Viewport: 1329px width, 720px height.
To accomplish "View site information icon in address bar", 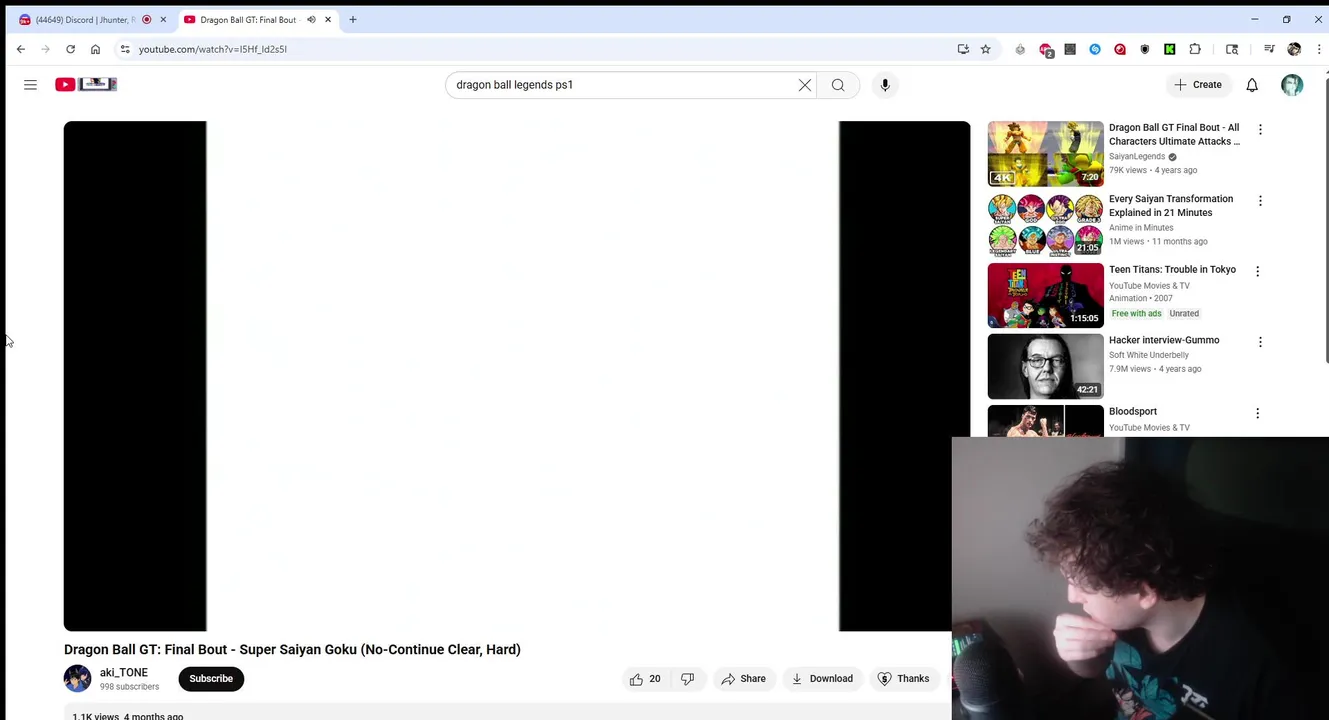I will click(x=125, y=49).
